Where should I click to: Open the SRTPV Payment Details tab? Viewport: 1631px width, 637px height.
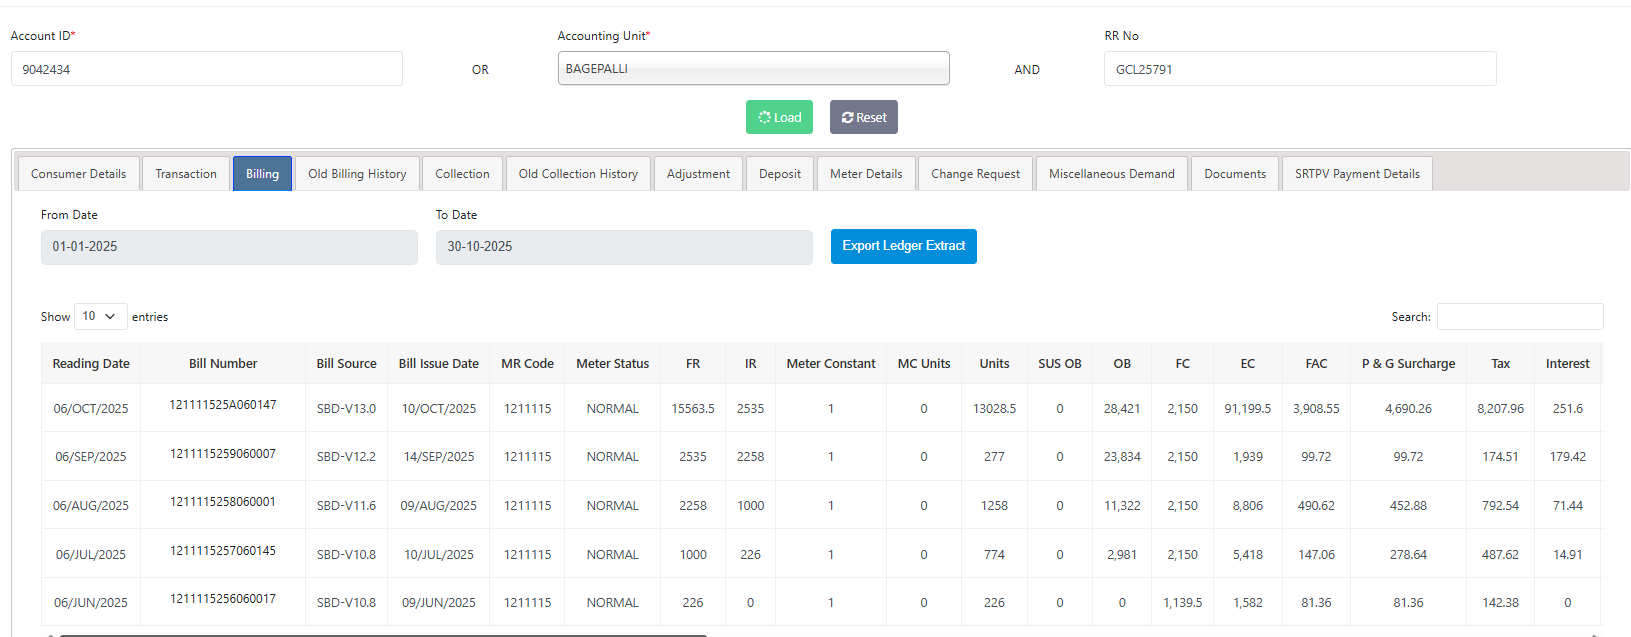1357,174
